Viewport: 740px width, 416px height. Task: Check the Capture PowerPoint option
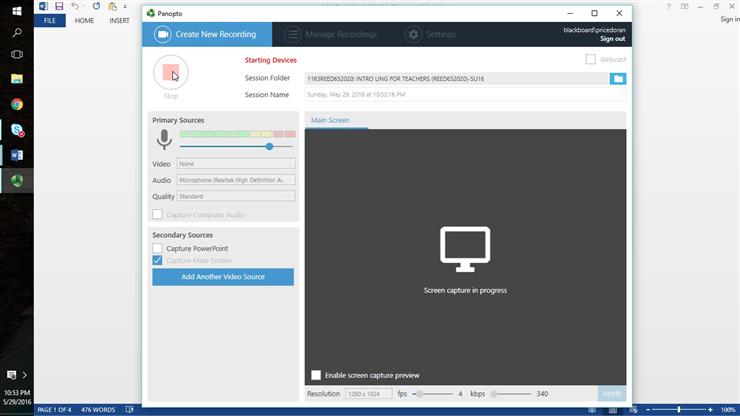pos(157,248)
